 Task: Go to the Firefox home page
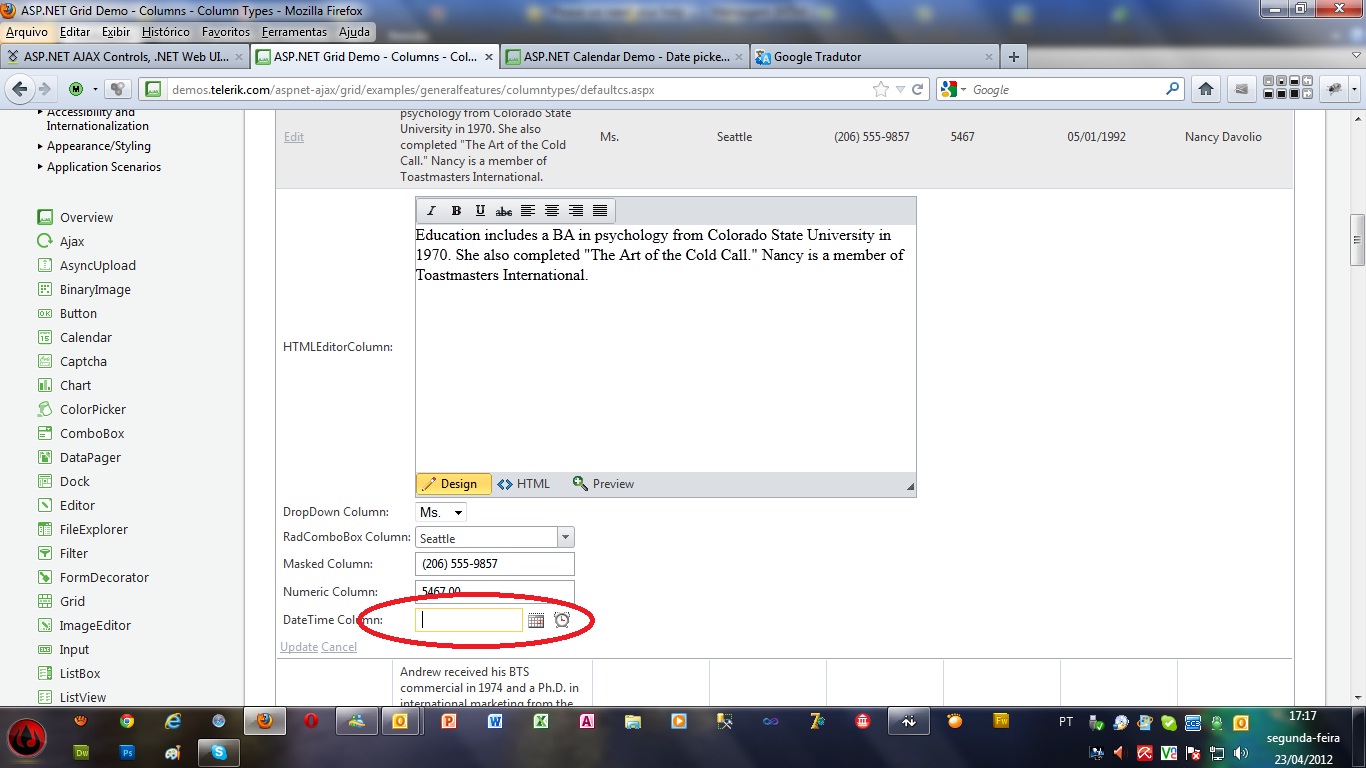(1206, 89)
